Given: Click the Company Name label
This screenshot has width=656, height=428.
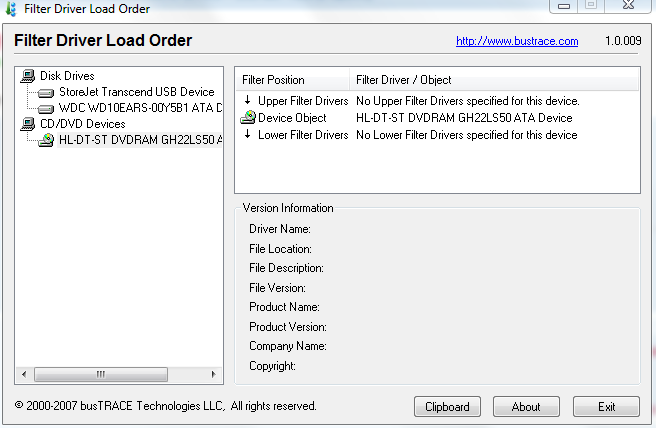Looking at the screenshot, I should coord(288,346).
